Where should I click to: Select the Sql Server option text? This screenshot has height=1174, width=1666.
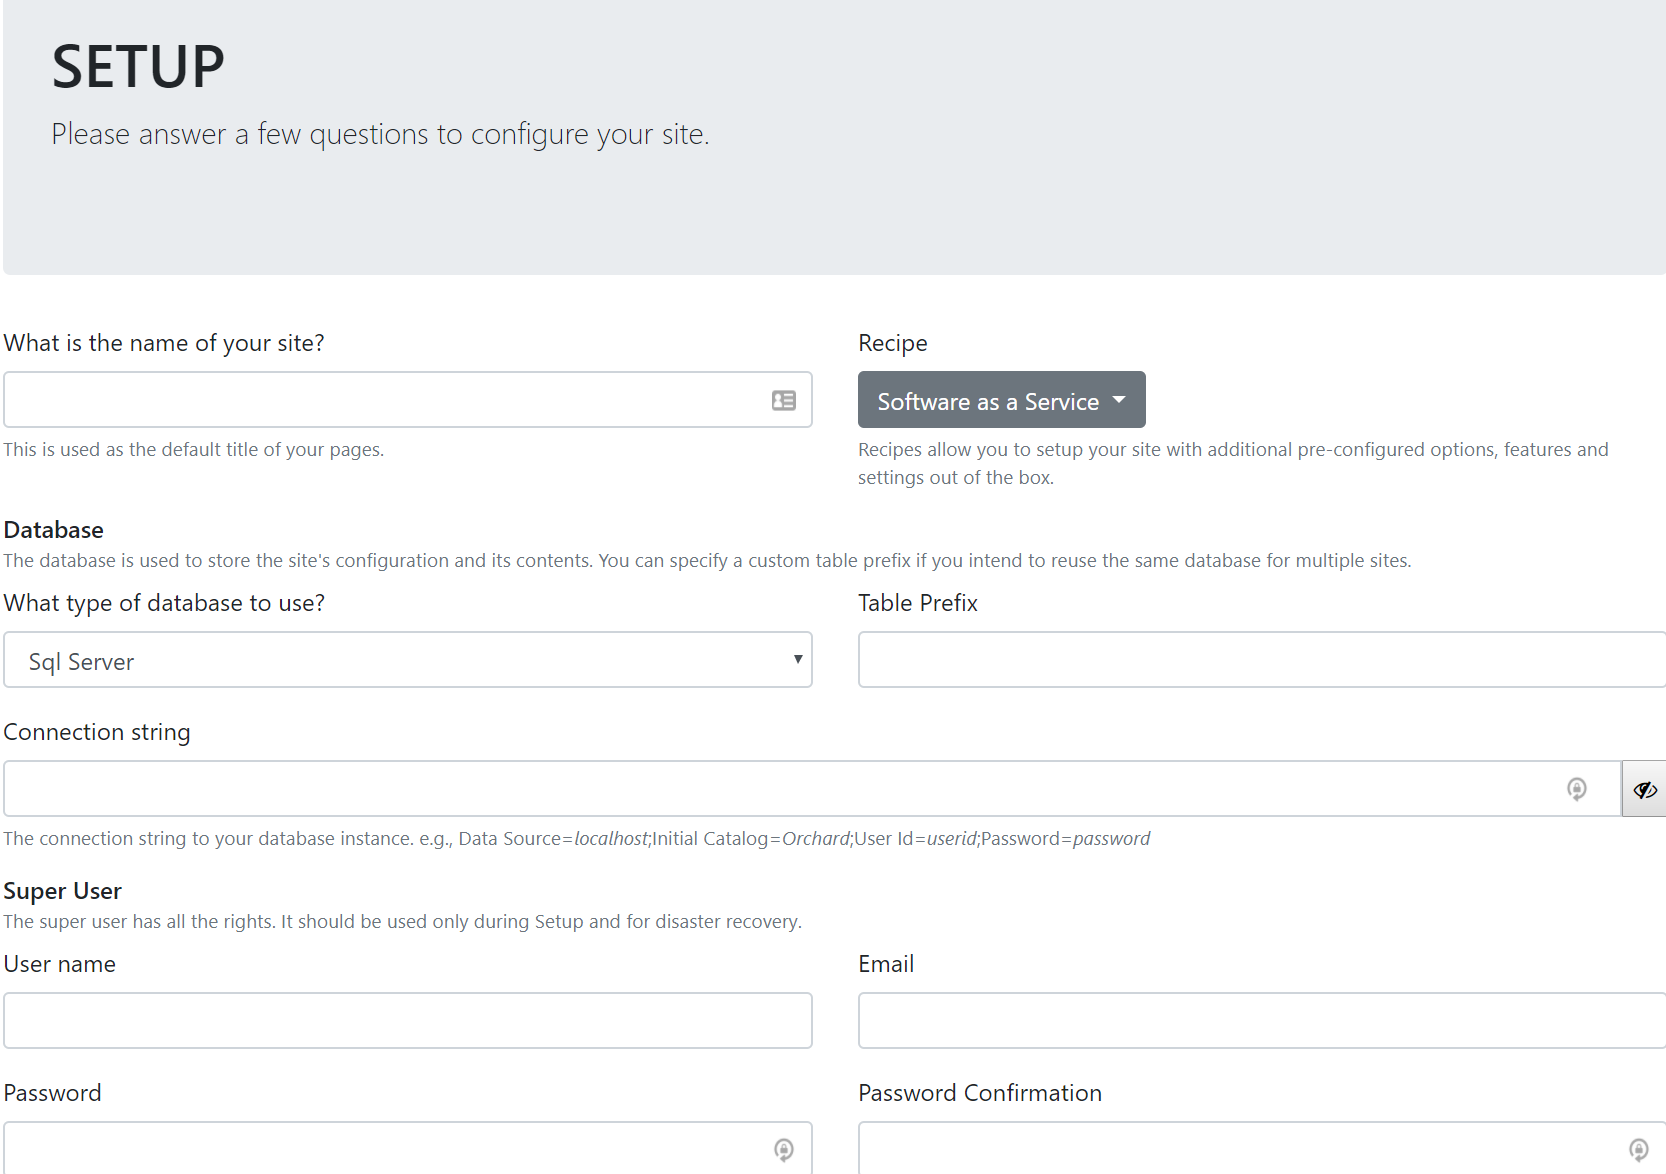pos(81,661)
